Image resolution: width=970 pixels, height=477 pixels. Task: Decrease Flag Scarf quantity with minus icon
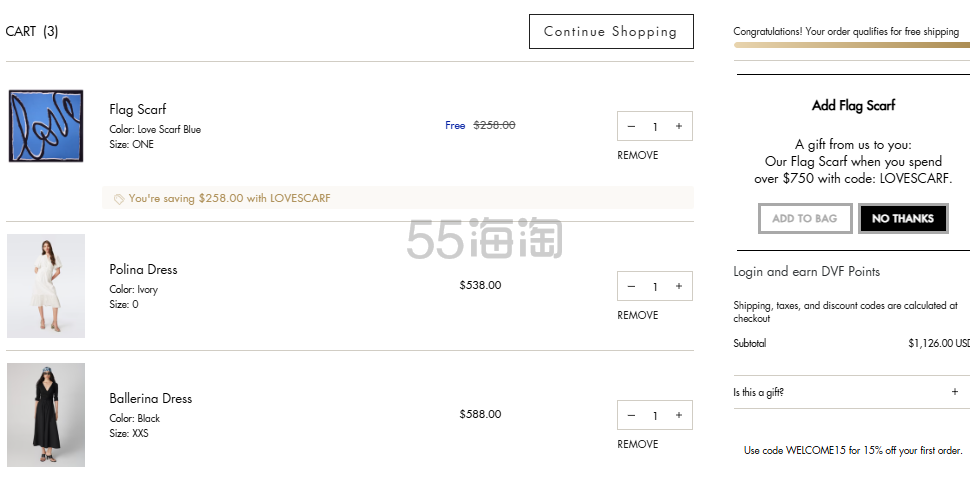(x=631, y=126)
